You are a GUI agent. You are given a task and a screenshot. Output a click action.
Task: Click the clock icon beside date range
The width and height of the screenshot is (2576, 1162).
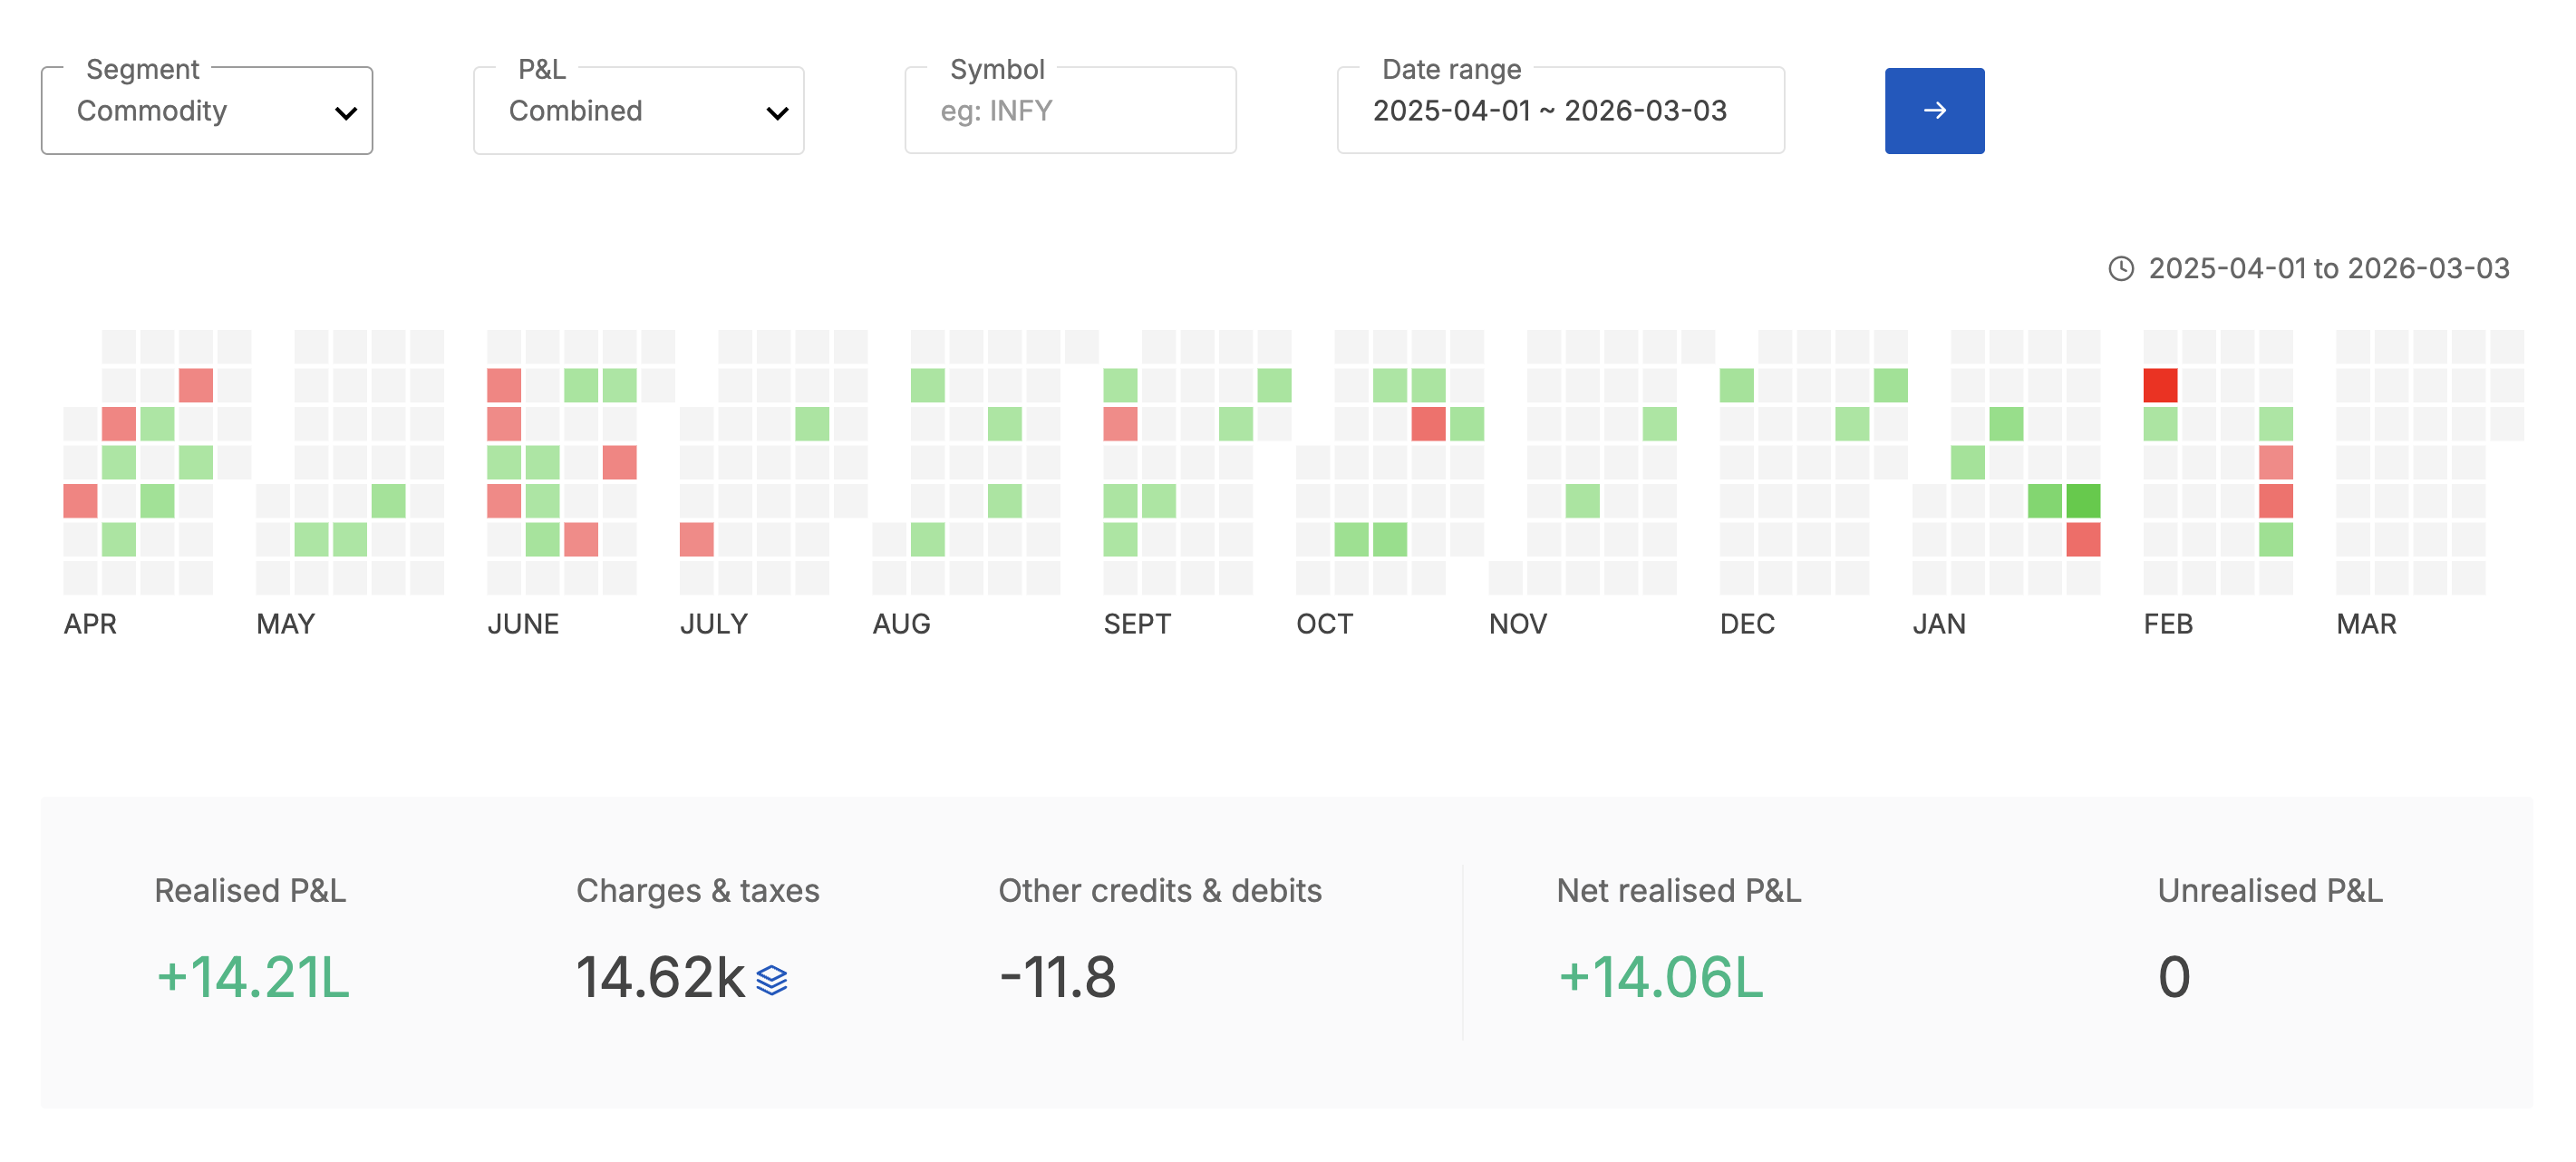(2120, 268)
